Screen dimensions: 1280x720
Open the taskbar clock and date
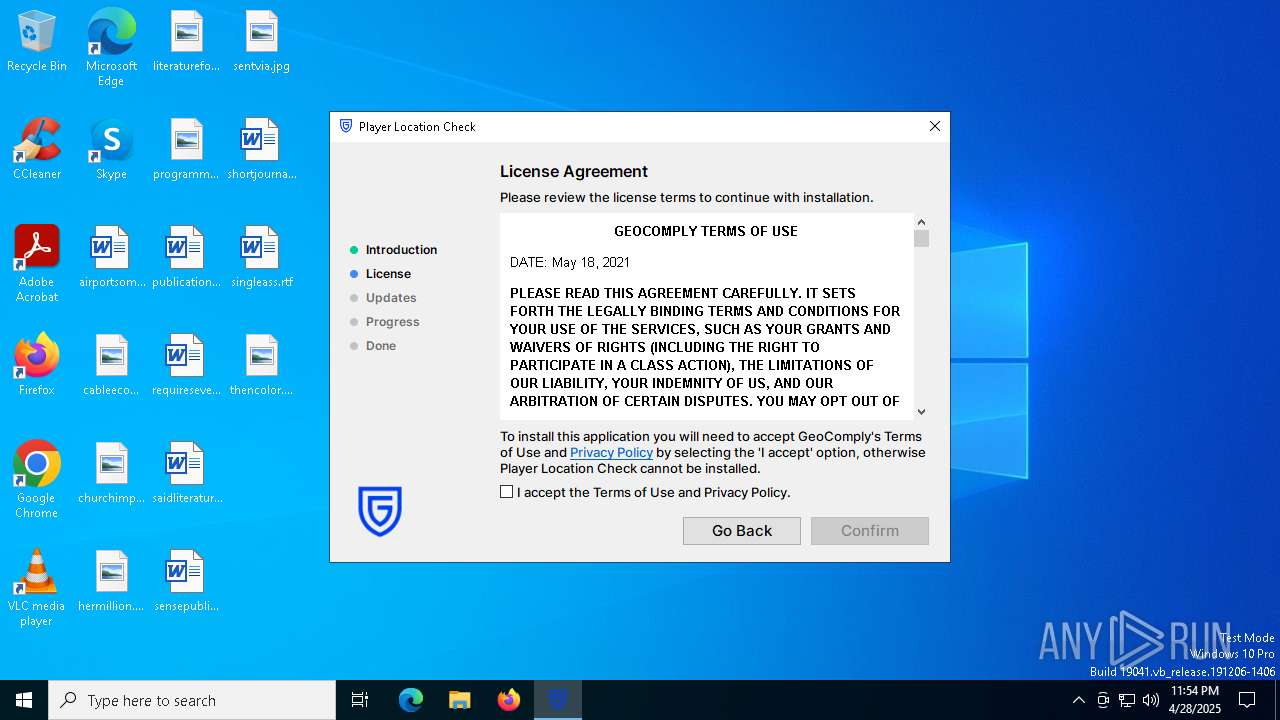tap(1195, 700)
